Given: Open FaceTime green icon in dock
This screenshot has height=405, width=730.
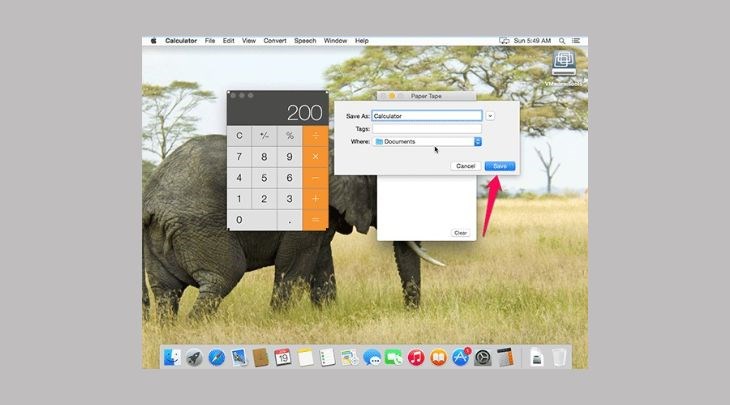Looking at the screenshot, I should [394, 358].
